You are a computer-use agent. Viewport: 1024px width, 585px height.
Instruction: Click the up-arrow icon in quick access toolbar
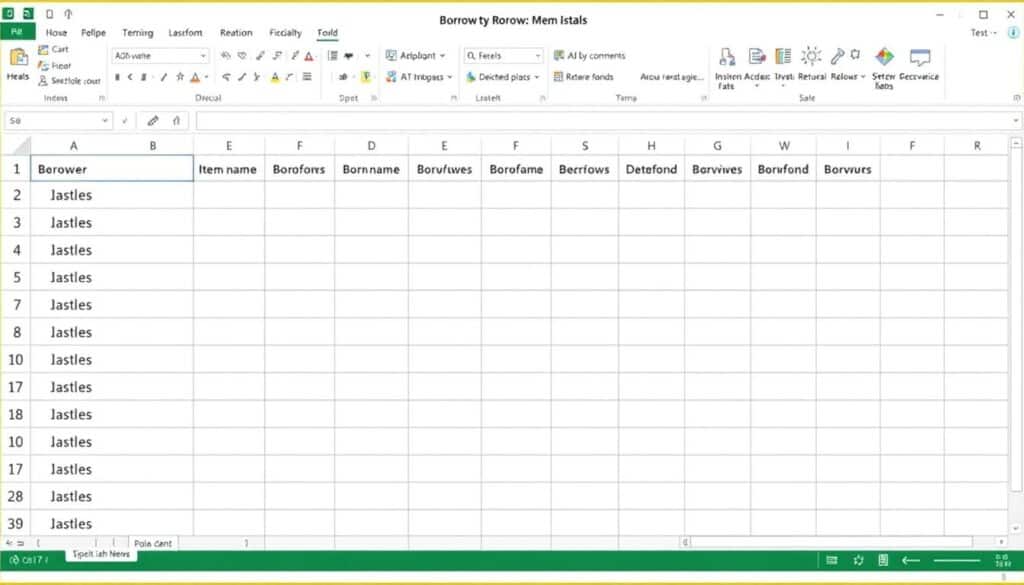68,14
